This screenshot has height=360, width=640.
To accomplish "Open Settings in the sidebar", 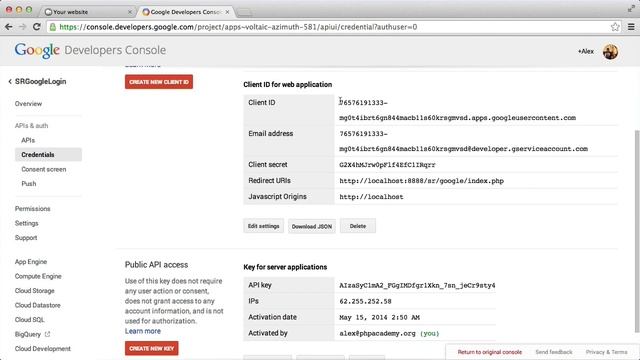I will tap(27, 223).
